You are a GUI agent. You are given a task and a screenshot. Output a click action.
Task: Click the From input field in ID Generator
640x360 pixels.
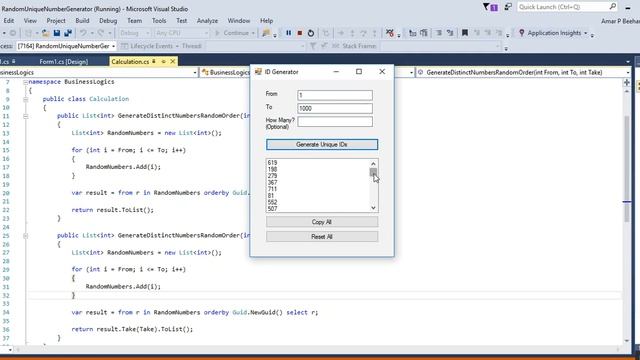click(335, 95)
